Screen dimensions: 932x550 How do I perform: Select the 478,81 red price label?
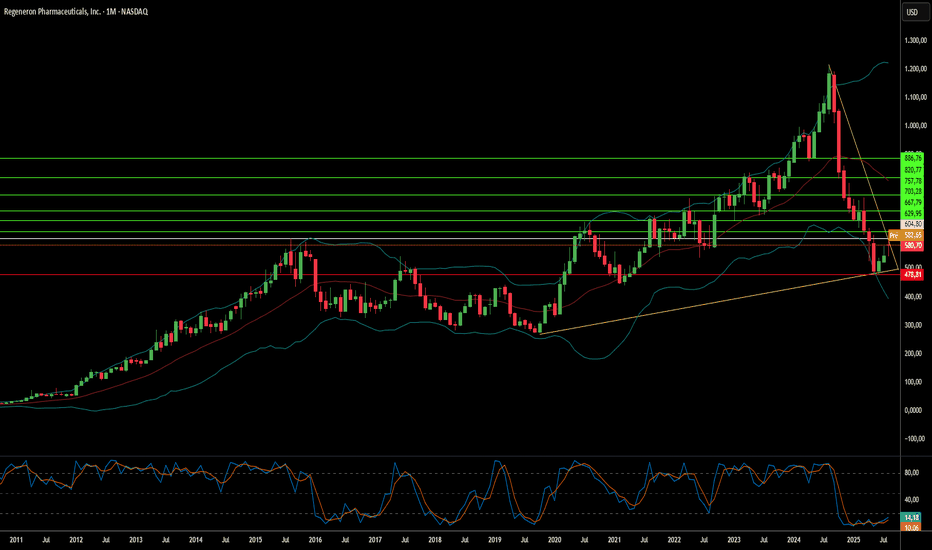click(x=912, y=275)
